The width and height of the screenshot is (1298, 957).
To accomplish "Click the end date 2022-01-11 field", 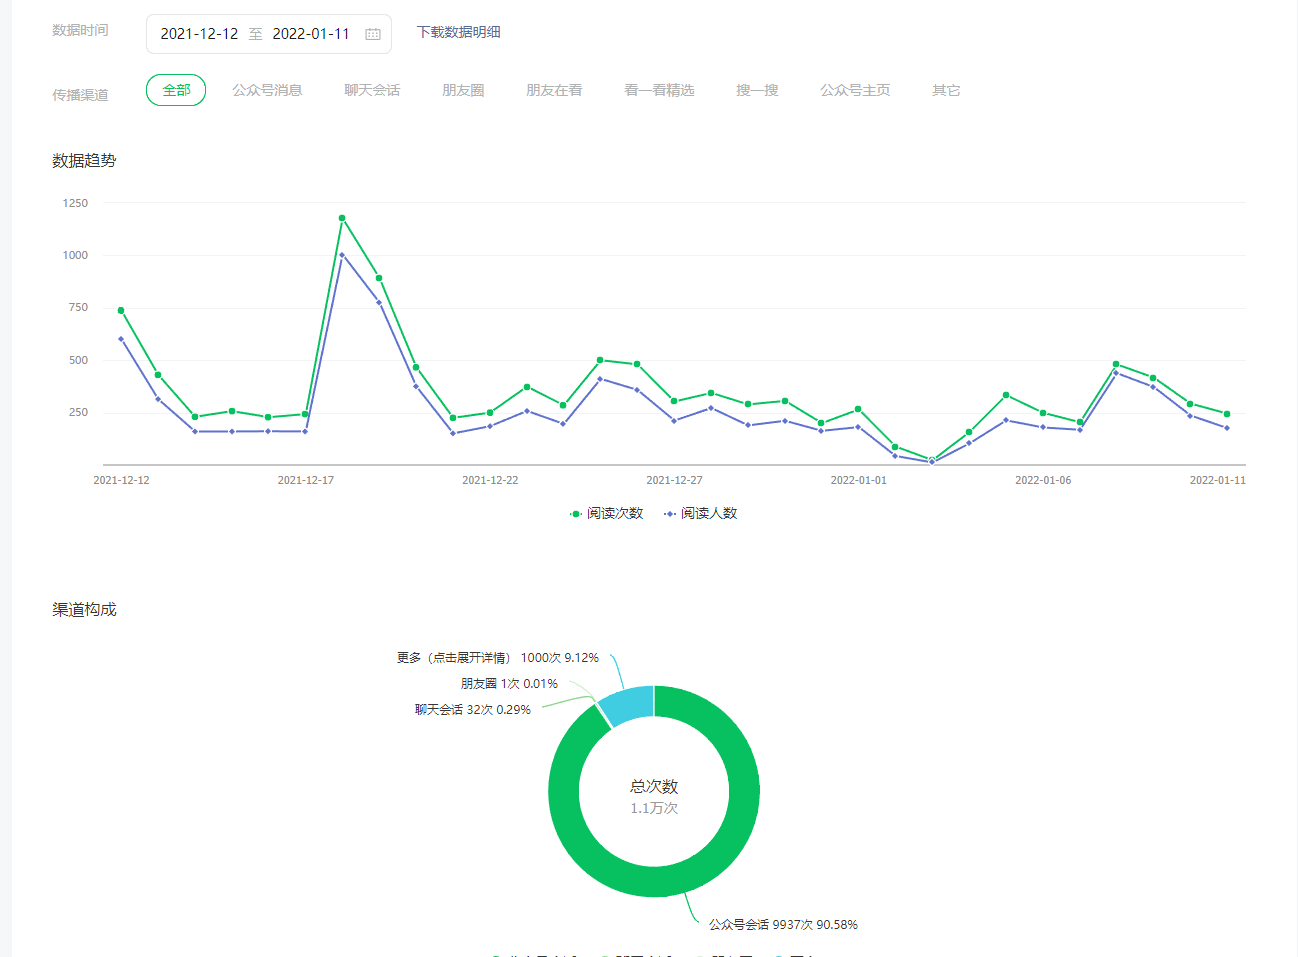I will click(x=311, y=34).
